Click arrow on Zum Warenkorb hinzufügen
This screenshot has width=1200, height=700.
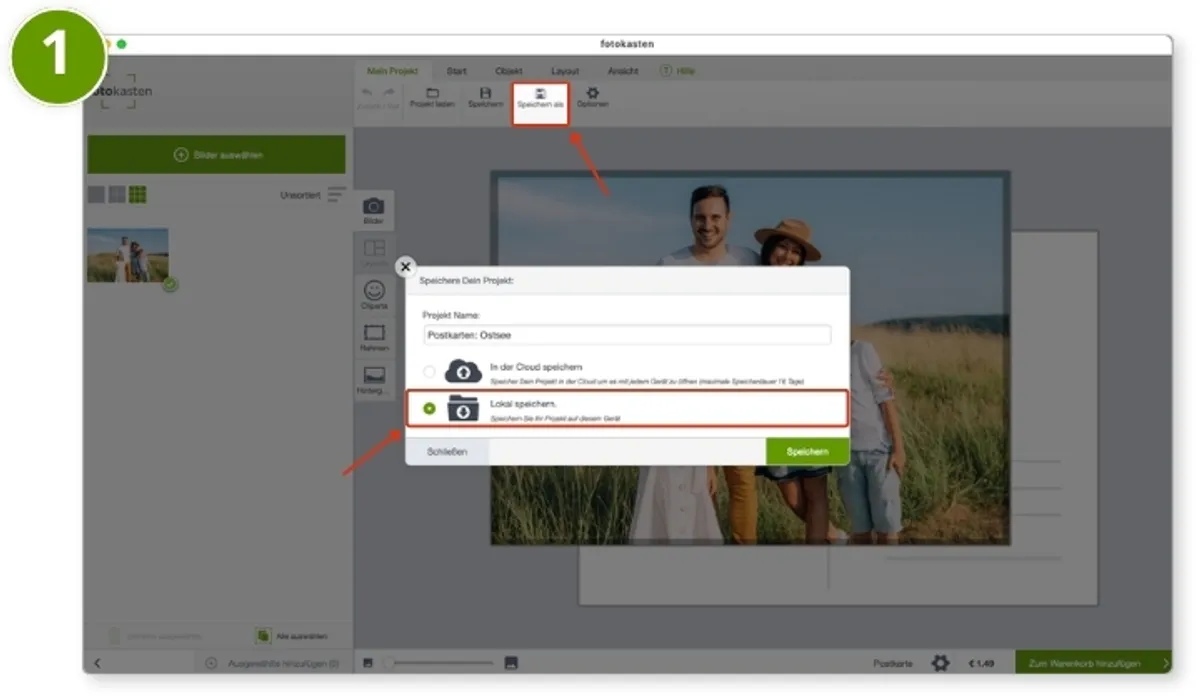pyautogui.click(x=1165, y=663)
